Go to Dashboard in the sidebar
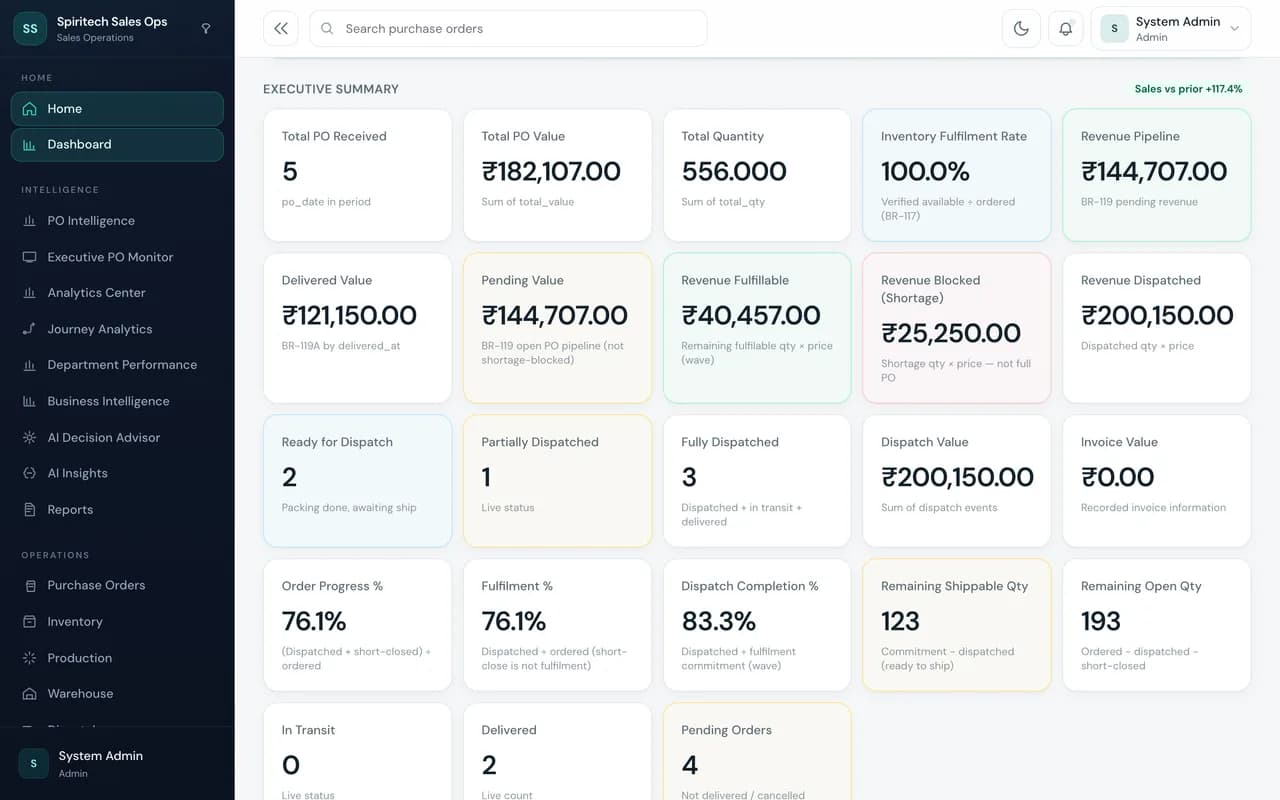 click(x=117, y=145)
